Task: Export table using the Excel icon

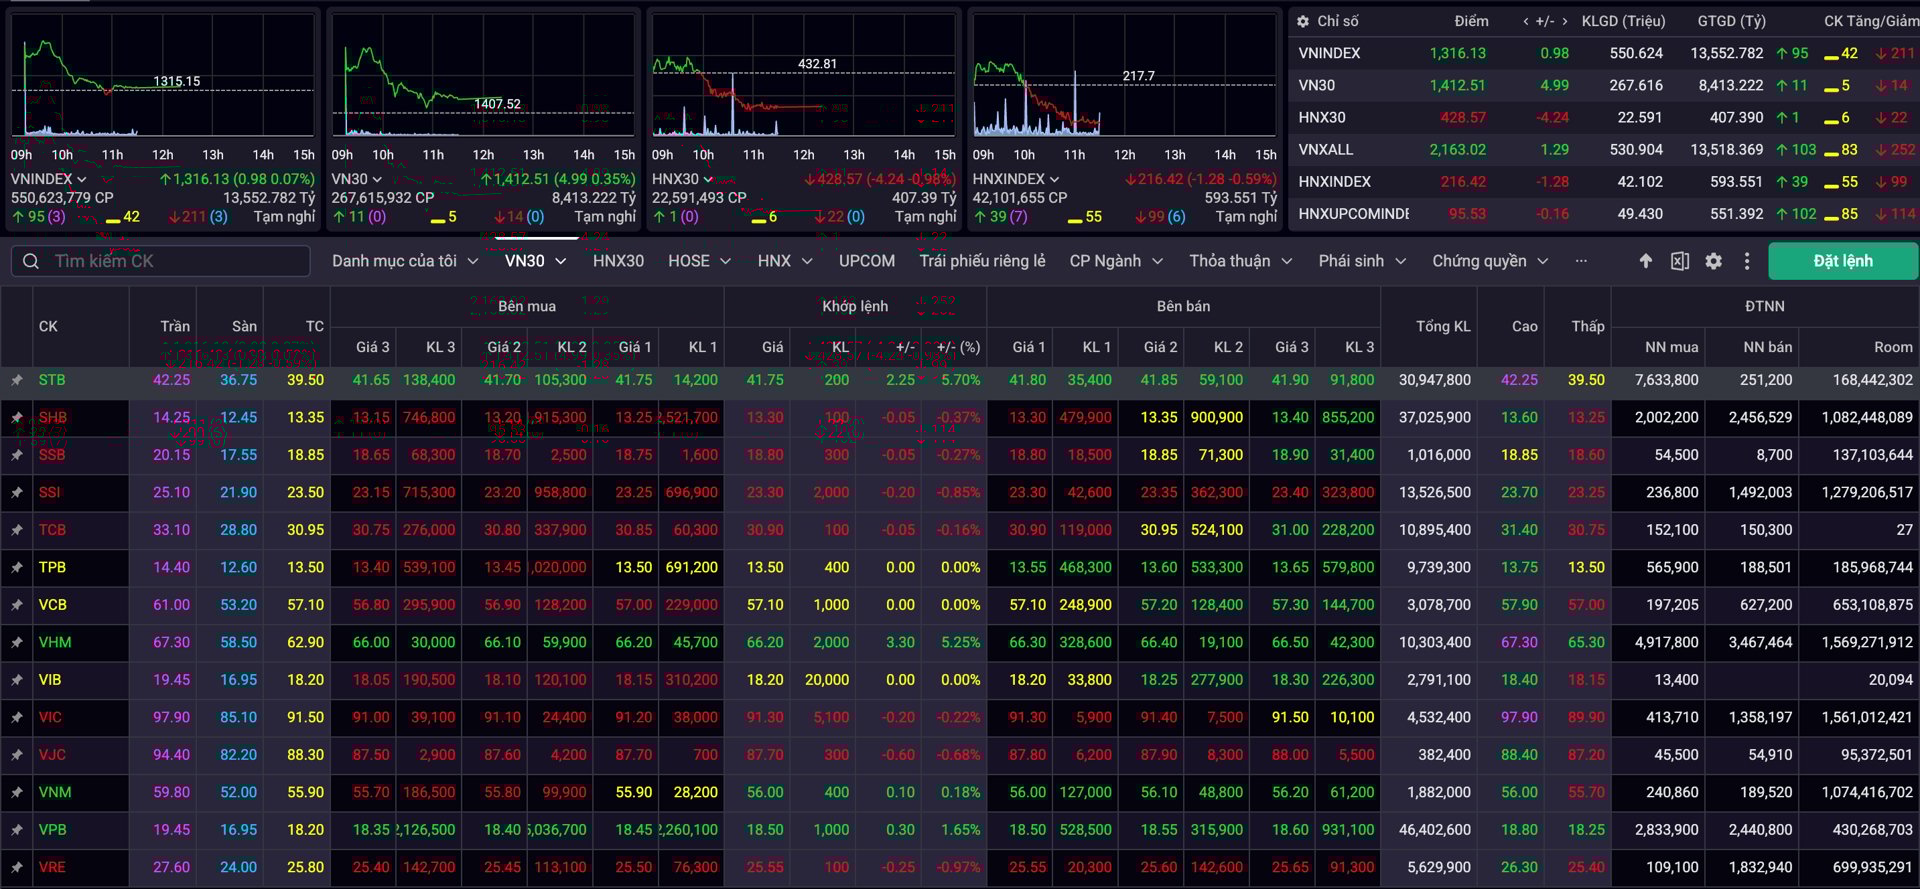Action: point(1680,261)
